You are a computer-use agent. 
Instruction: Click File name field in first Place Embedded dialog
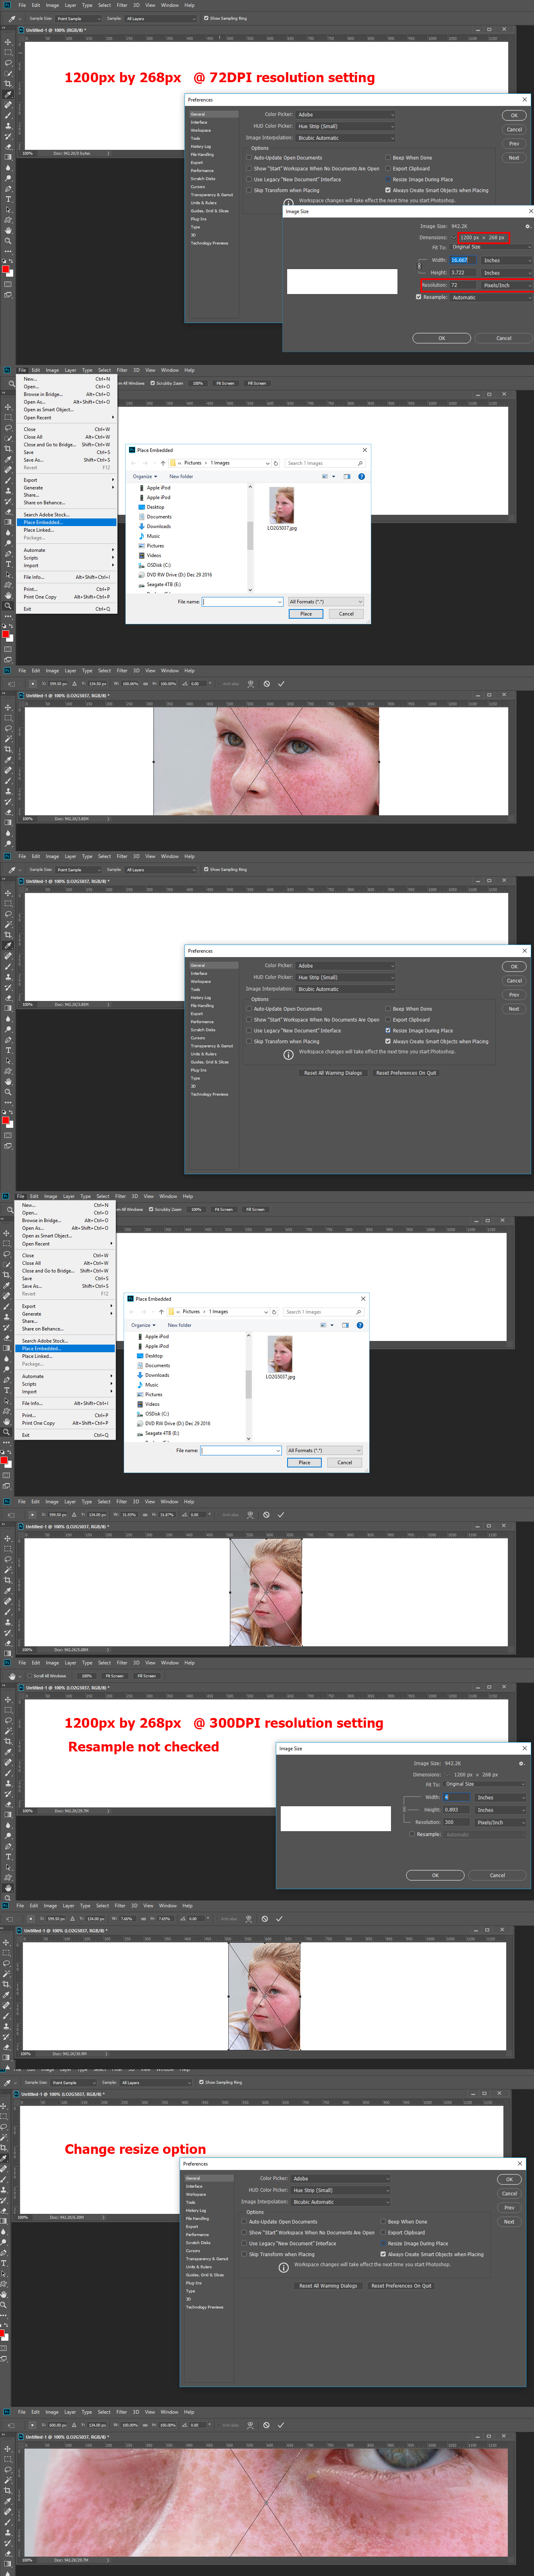(243, 601)
